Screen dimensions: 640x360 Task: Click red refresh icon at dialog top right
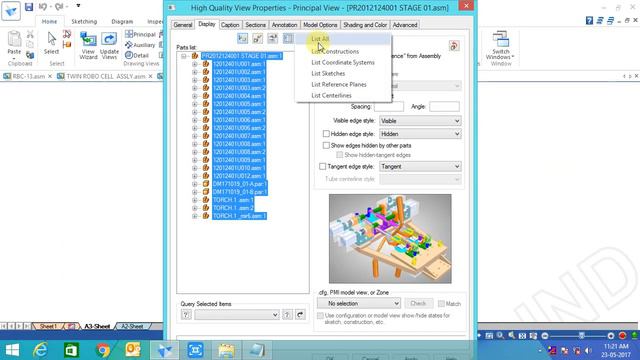[454, 46]
